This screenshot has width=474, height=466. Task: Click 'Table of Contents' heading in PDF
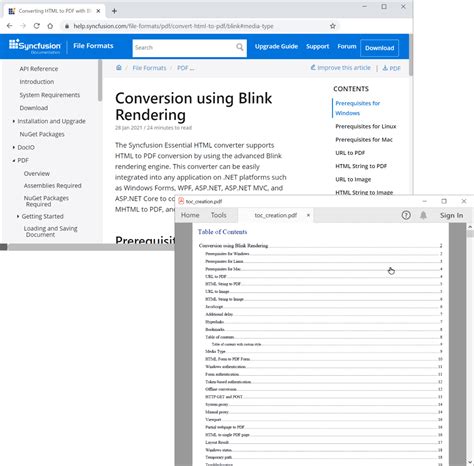click(x=222, y=232)
